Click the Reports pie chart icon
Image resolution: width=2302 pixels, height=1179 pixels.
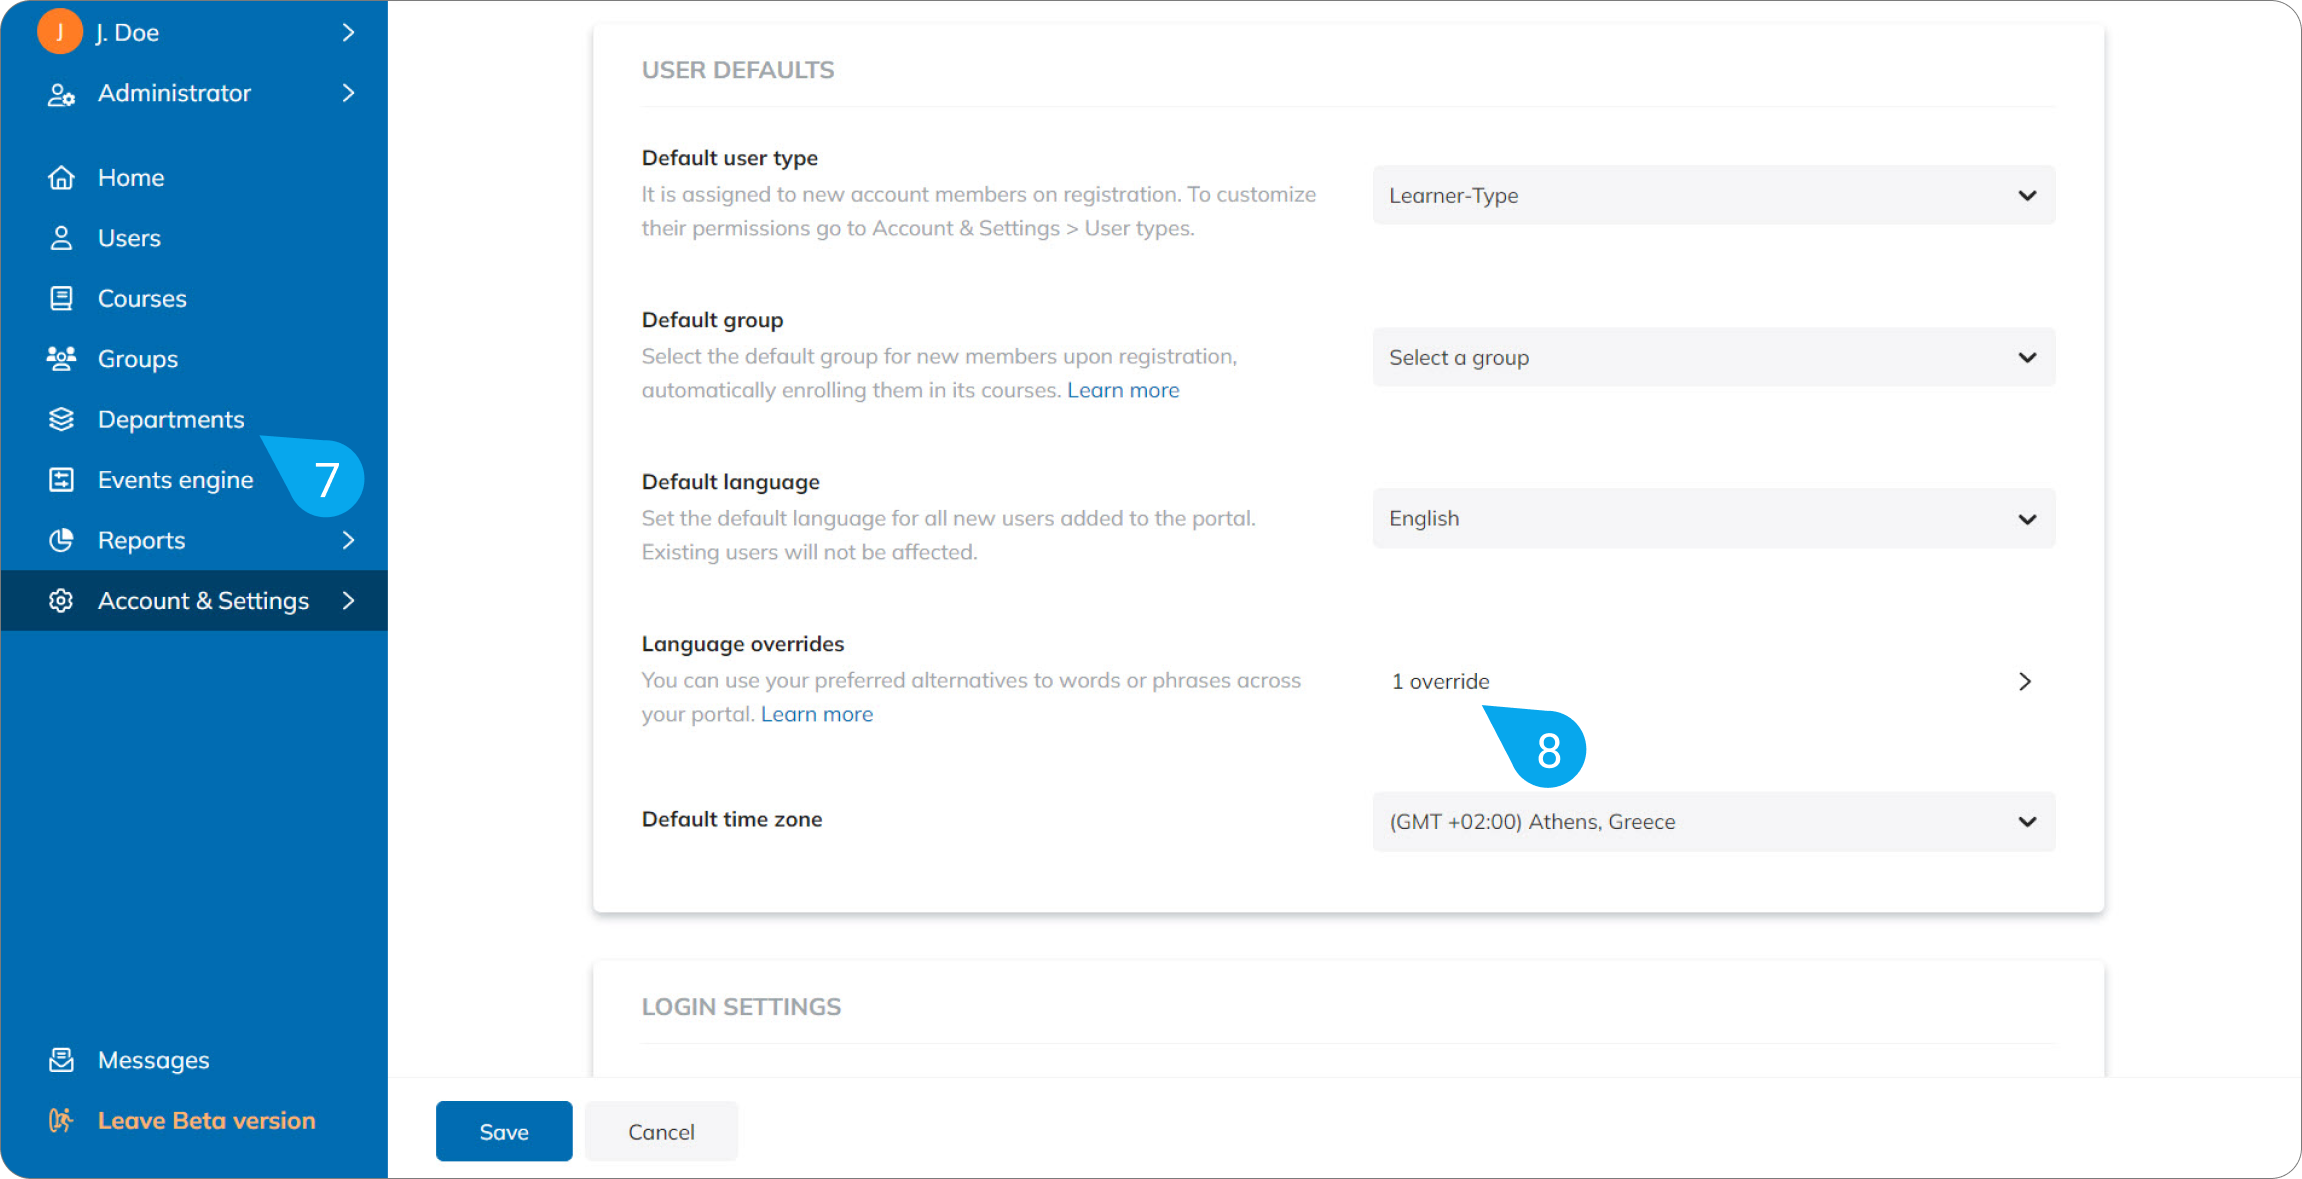click(62, 540)
